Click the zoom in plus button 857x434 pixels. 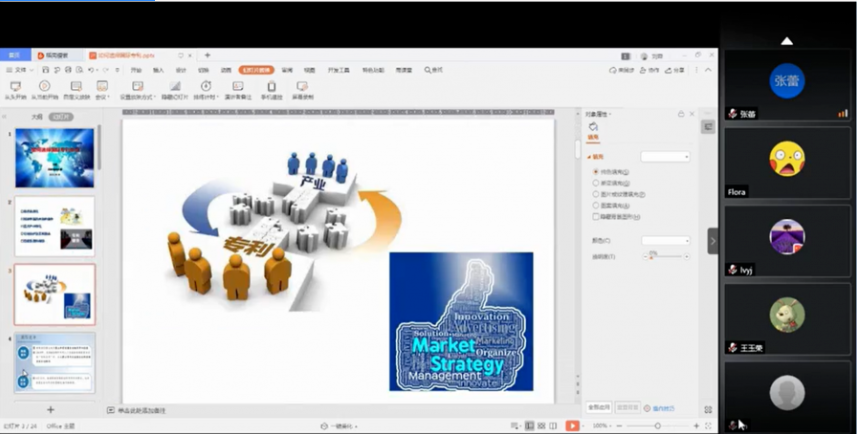(x=696, y=426)
